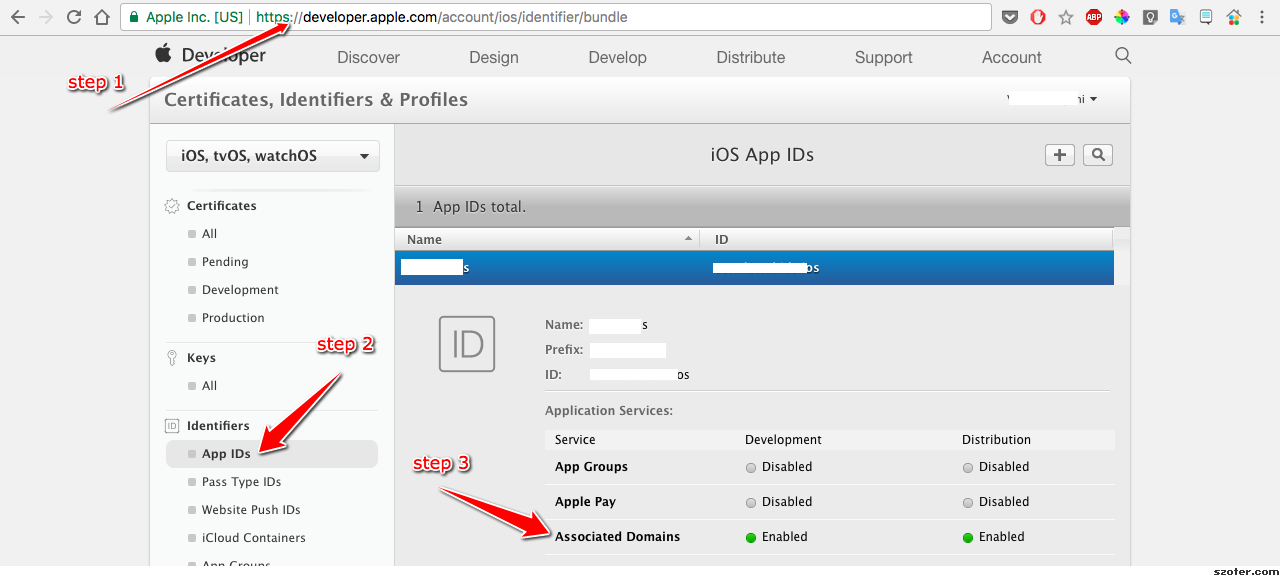
Task: Open the Google Translate extension icon
Action: tap(1178, 17)
